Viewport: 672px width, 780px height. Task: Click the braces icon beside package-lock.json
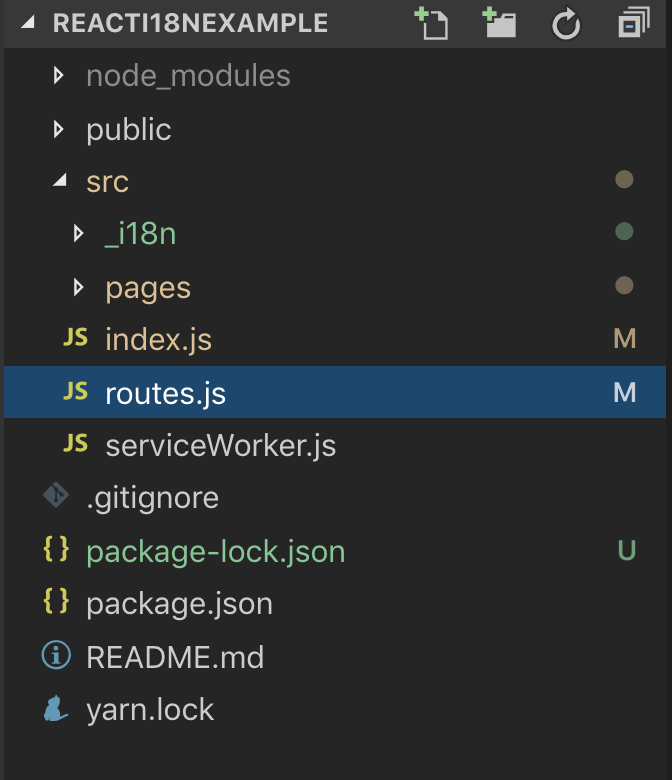click(x=56, y=549)
